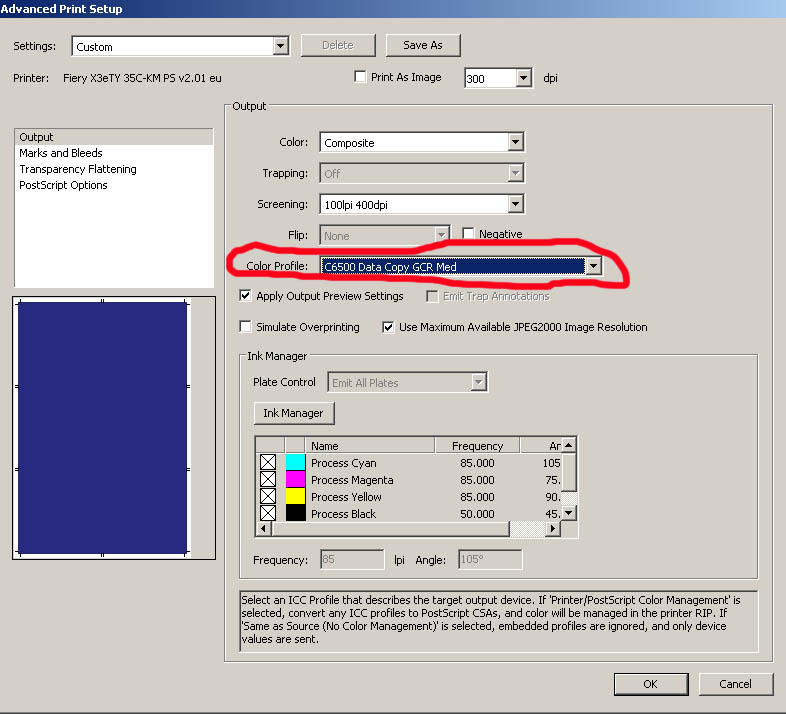Uncheck Use Maximum Available JPEG2000 Image Resolution
The width and height of the screenshot is (786, 714).
pyautogui.click(x=388, y=327)
